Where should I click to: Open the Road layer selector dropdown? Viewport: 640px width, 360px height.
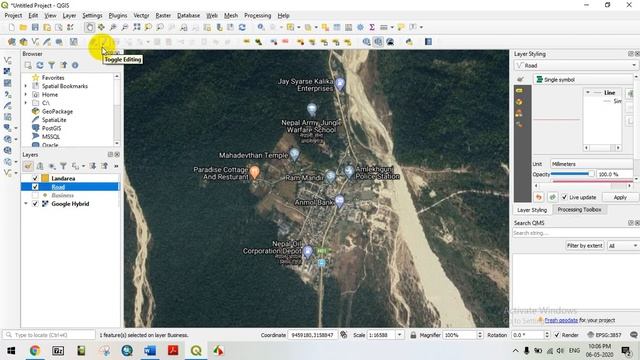(576, 65)
